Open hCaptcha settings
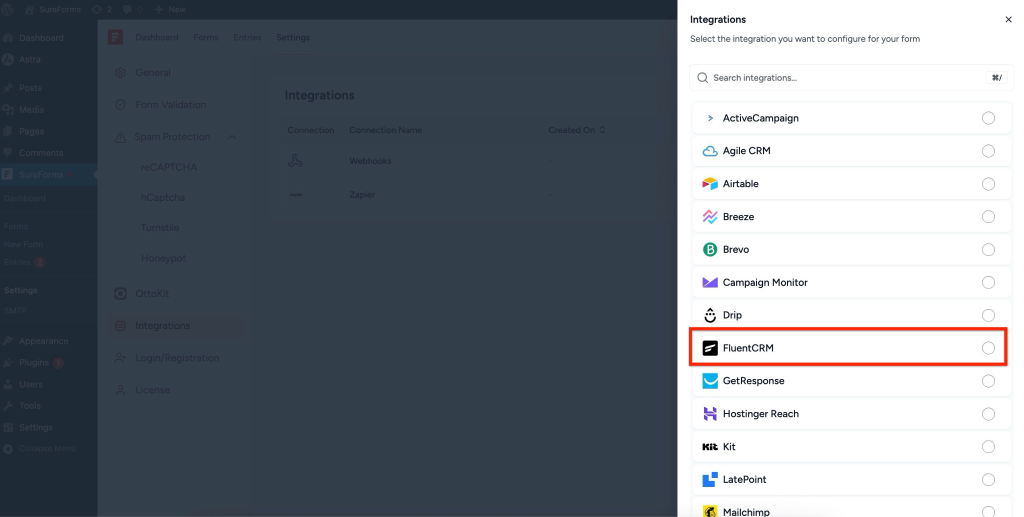 (x=163, y=197)
